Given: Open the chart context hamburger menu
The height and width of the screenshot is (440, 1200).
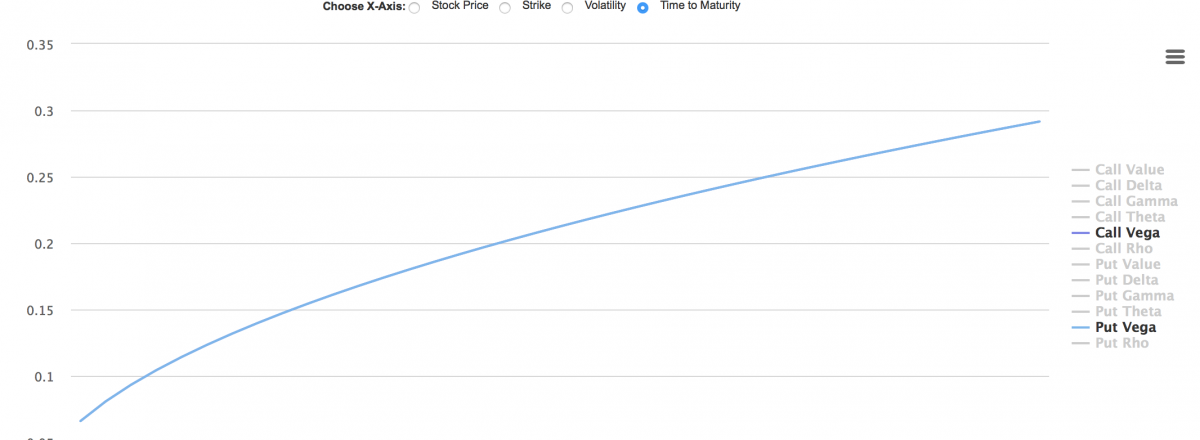Looking at the screenshot, I should click(1175, 57).
